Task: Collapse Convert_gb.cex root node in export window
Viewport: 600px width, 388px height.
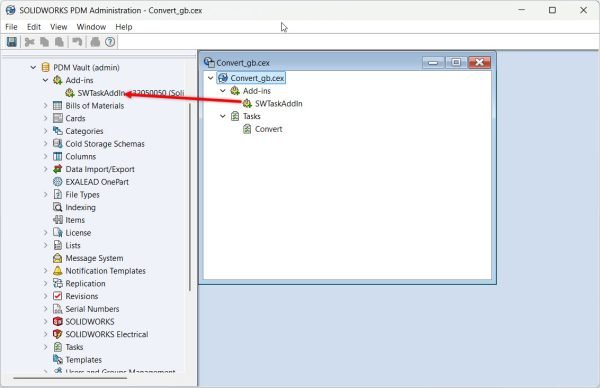Action: coord(210,78)
